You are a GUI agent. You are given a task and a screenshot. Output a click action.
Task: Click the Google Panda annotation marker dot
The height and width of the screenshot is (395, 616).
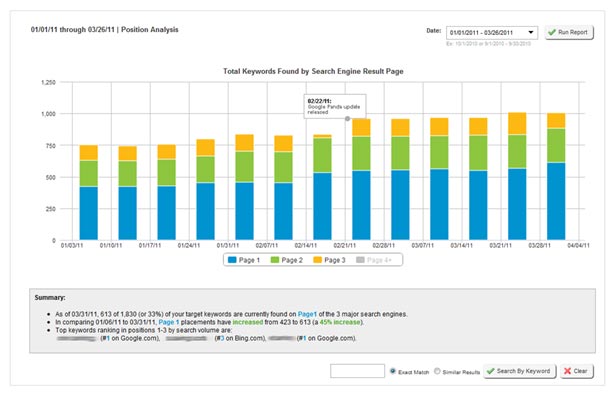(347, 119)
